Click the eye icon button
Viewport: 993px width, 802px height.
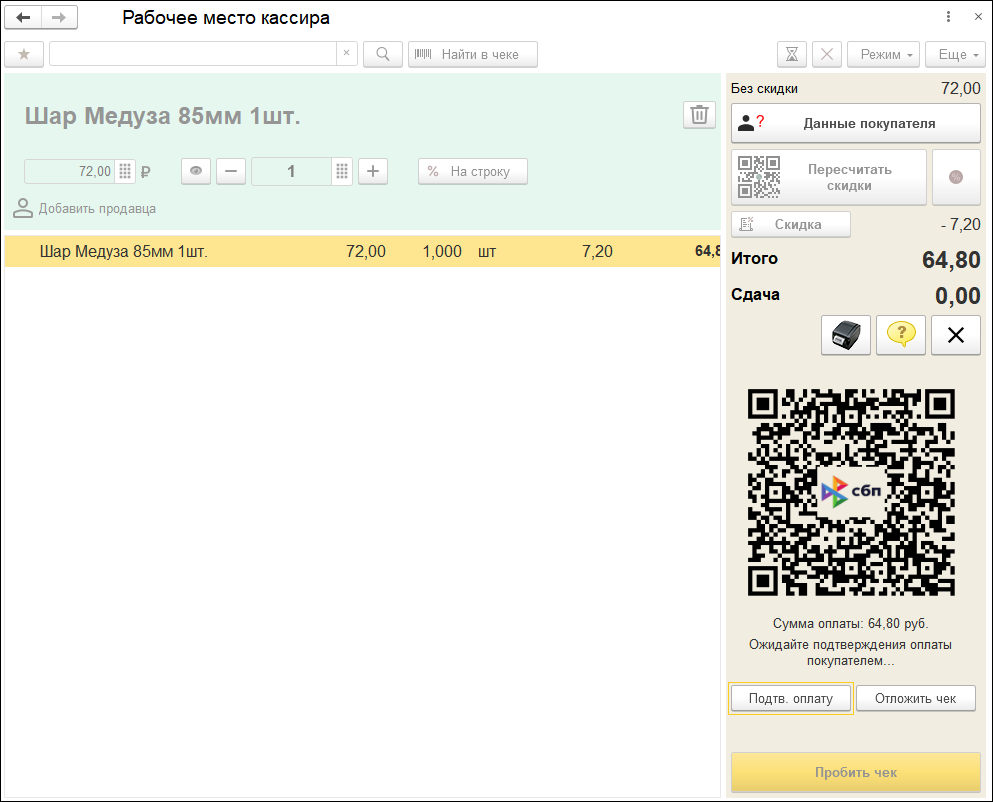[x=196, y=171]
